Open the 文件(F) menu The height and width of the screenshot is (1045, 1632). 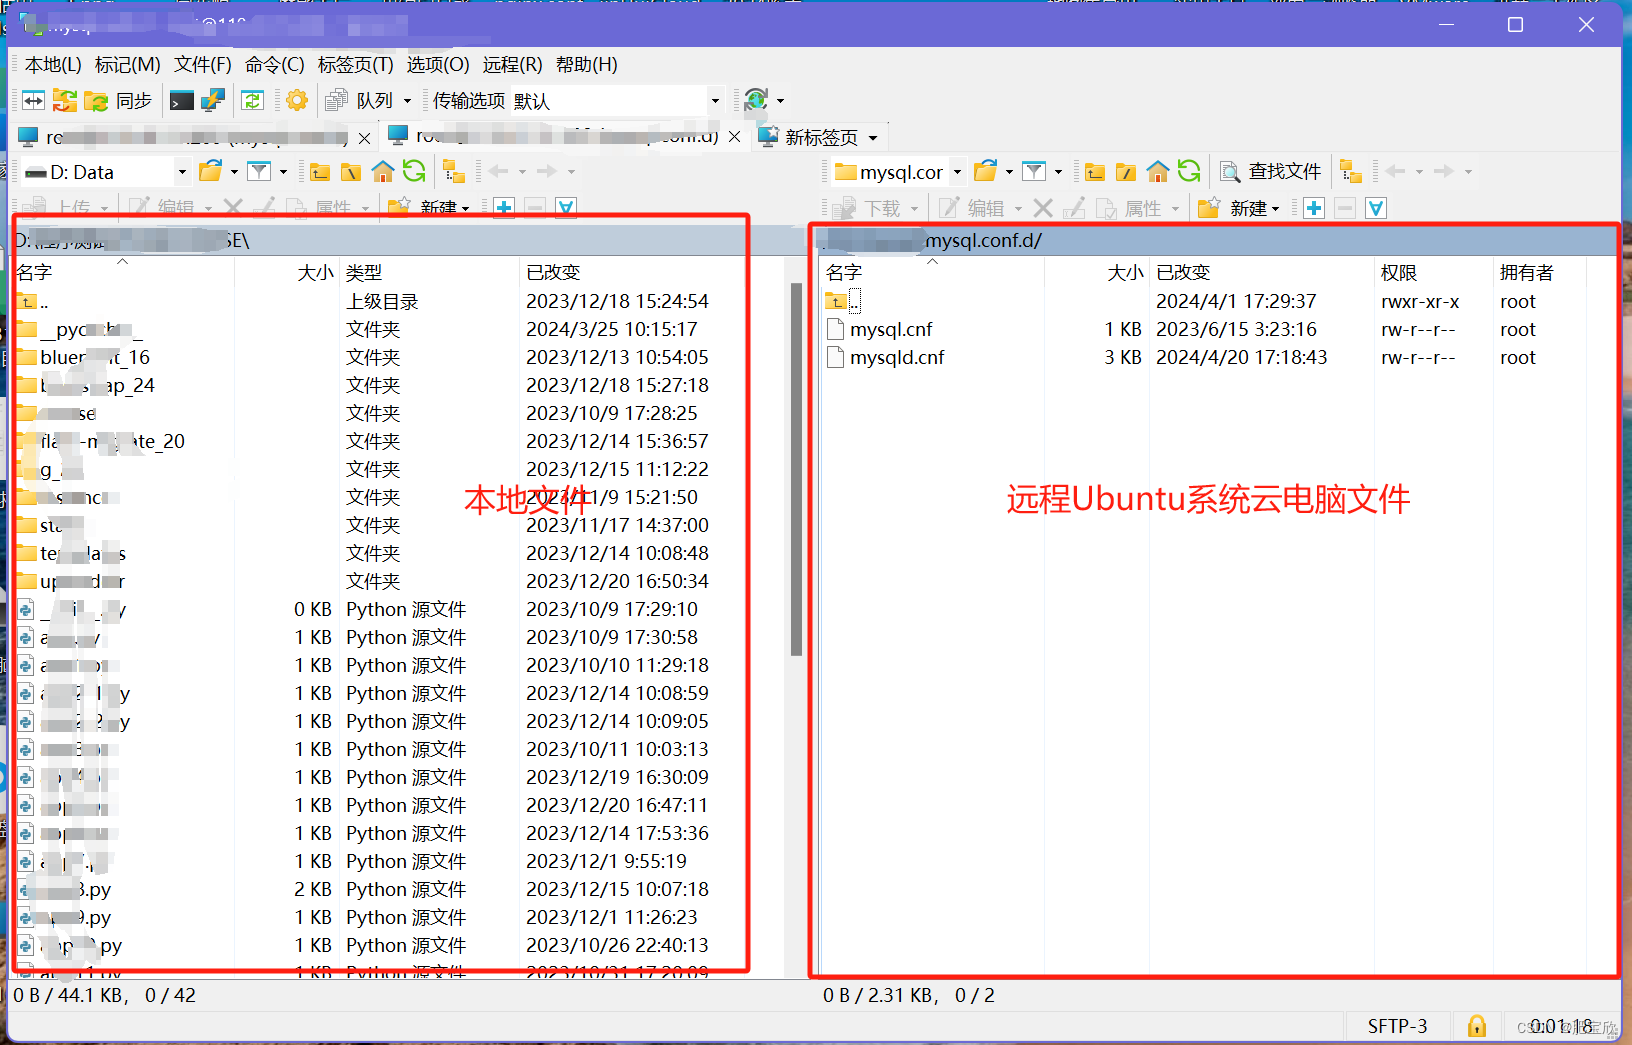(x=202, y=65)
